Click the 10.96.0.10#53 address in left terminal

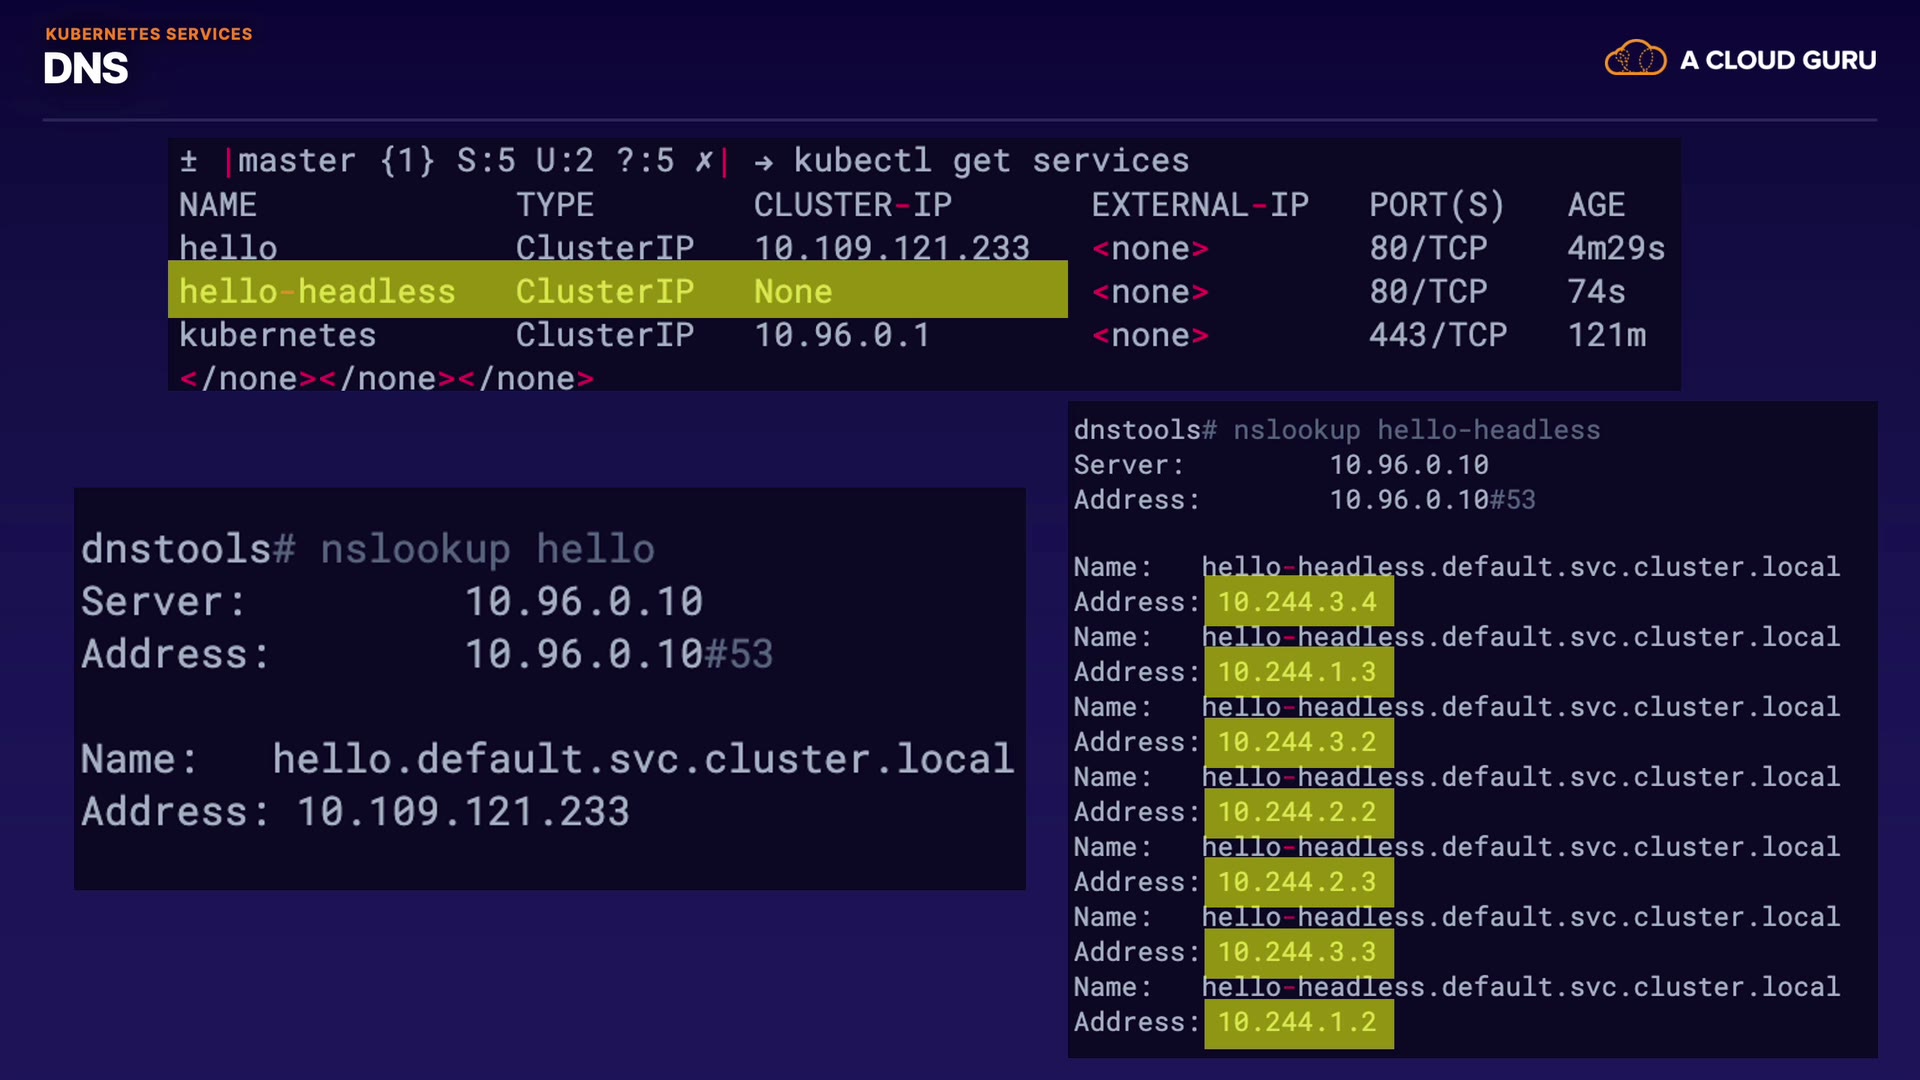pyautogui.click(x=618, y=654)
